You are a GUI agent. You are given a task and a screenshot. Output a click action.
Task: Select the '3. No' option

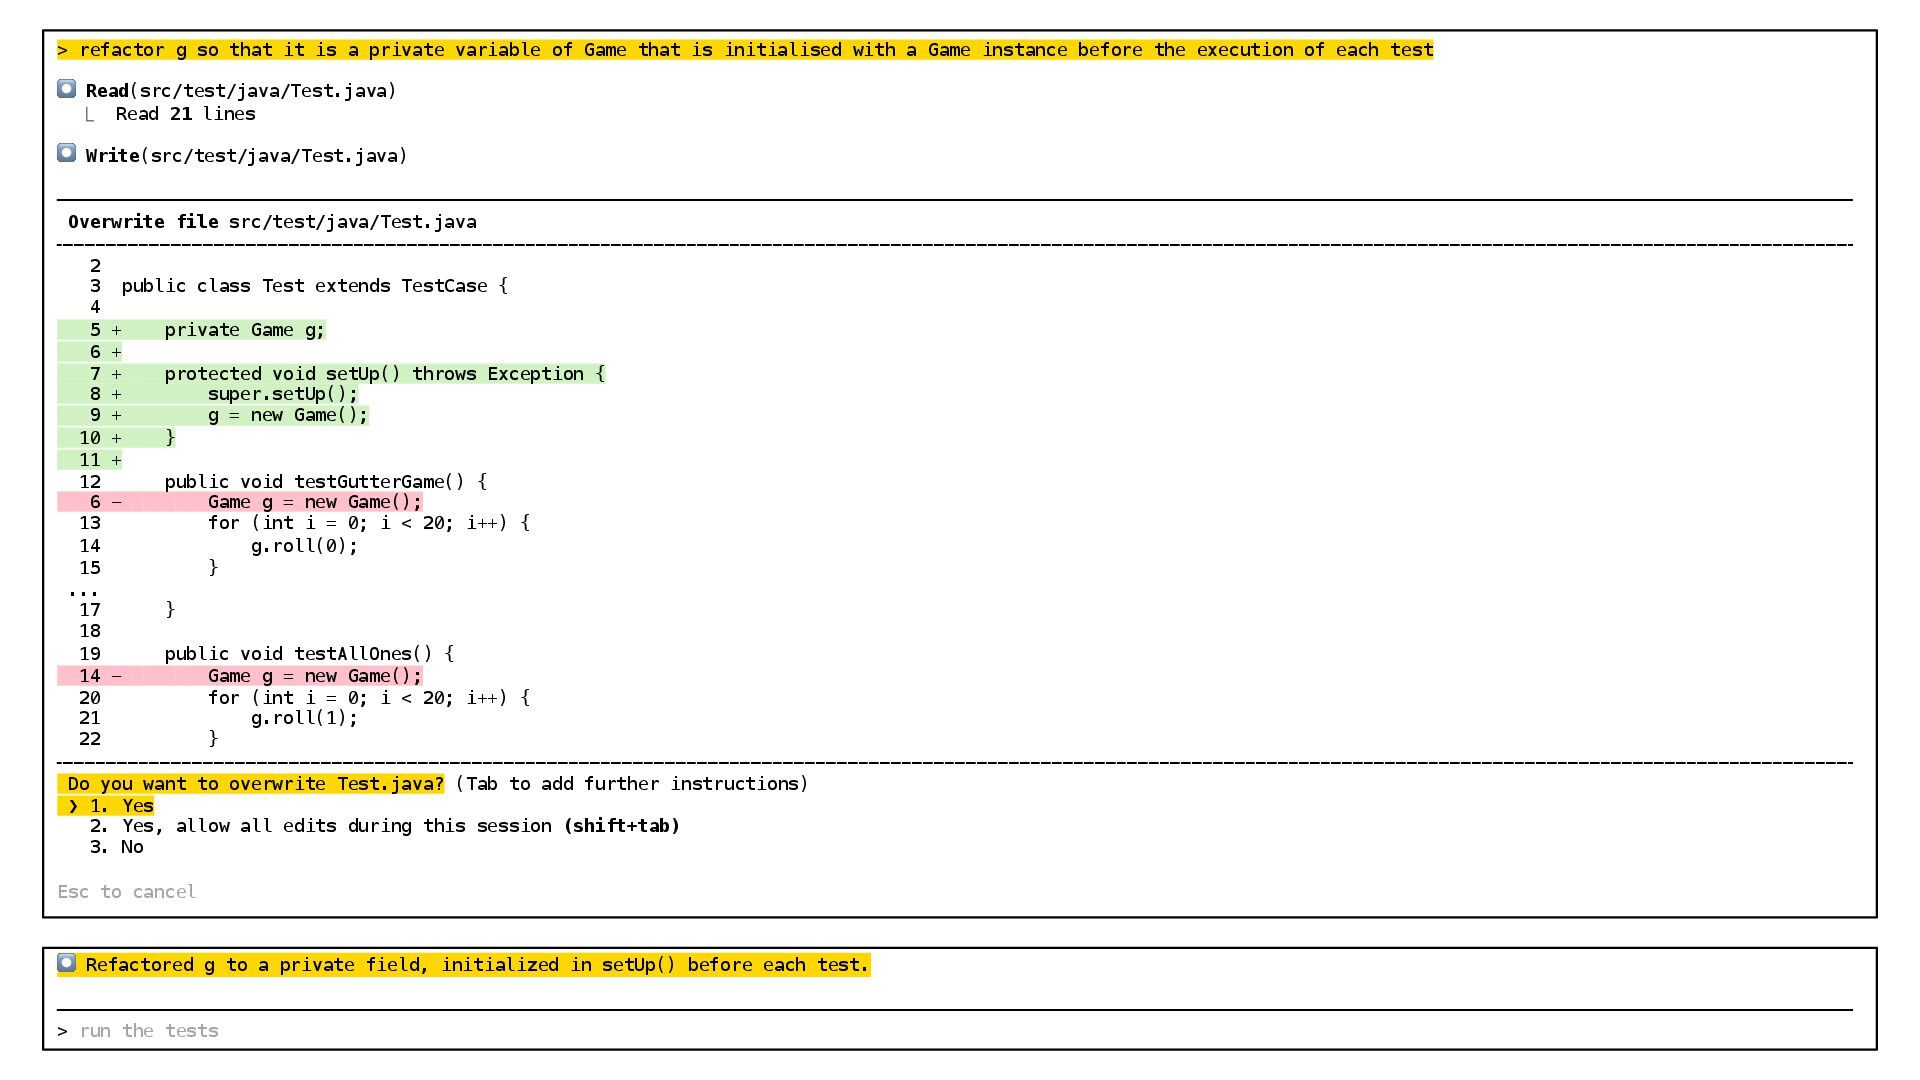[x=118, y=847]
